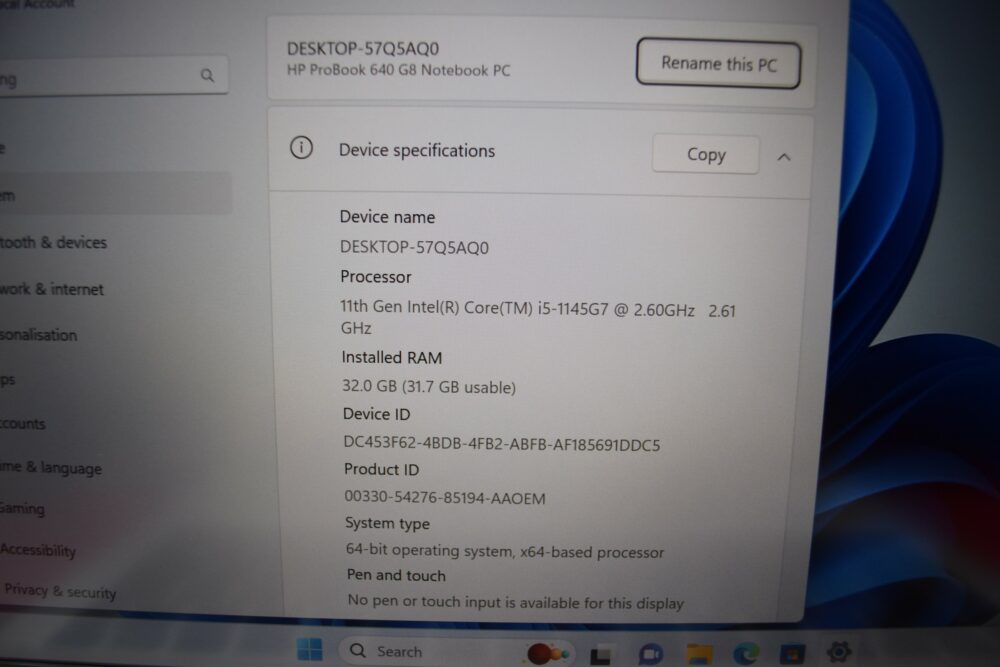
Task: Click the Product ID label
Action: click(x=381, y=469)
